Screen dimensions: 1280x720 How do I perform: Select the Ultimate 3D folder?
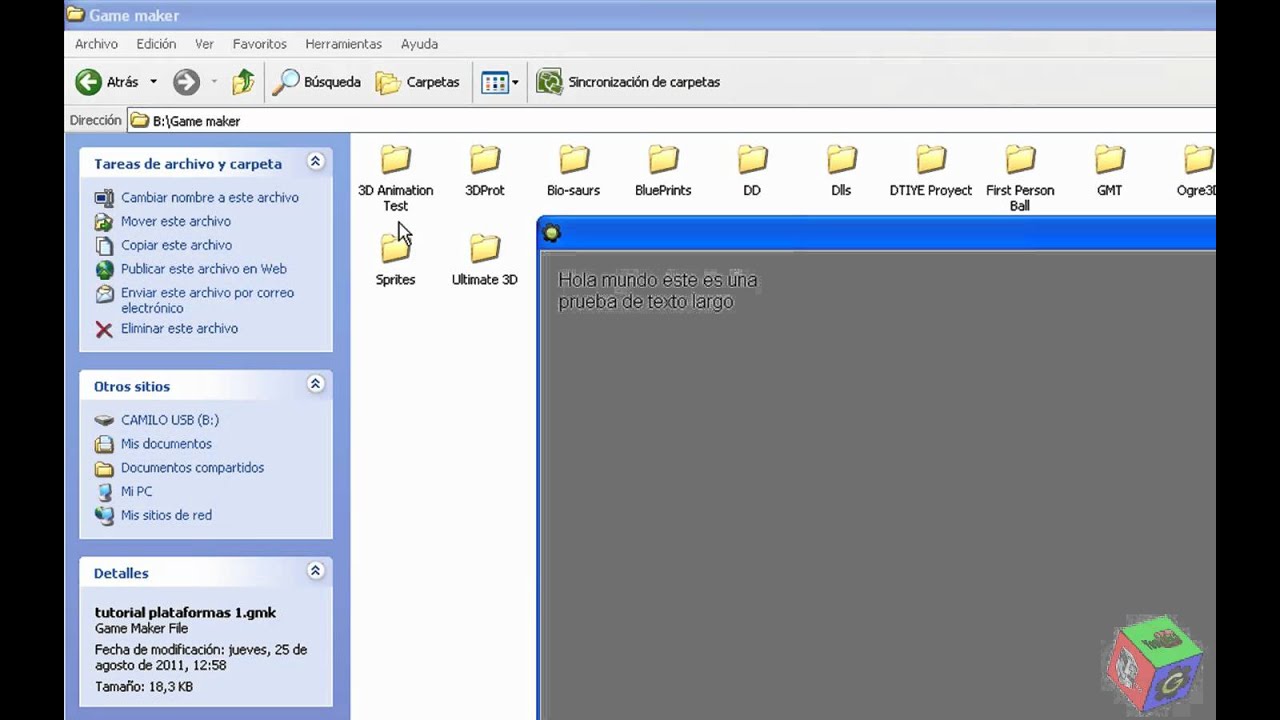point(485,259)
